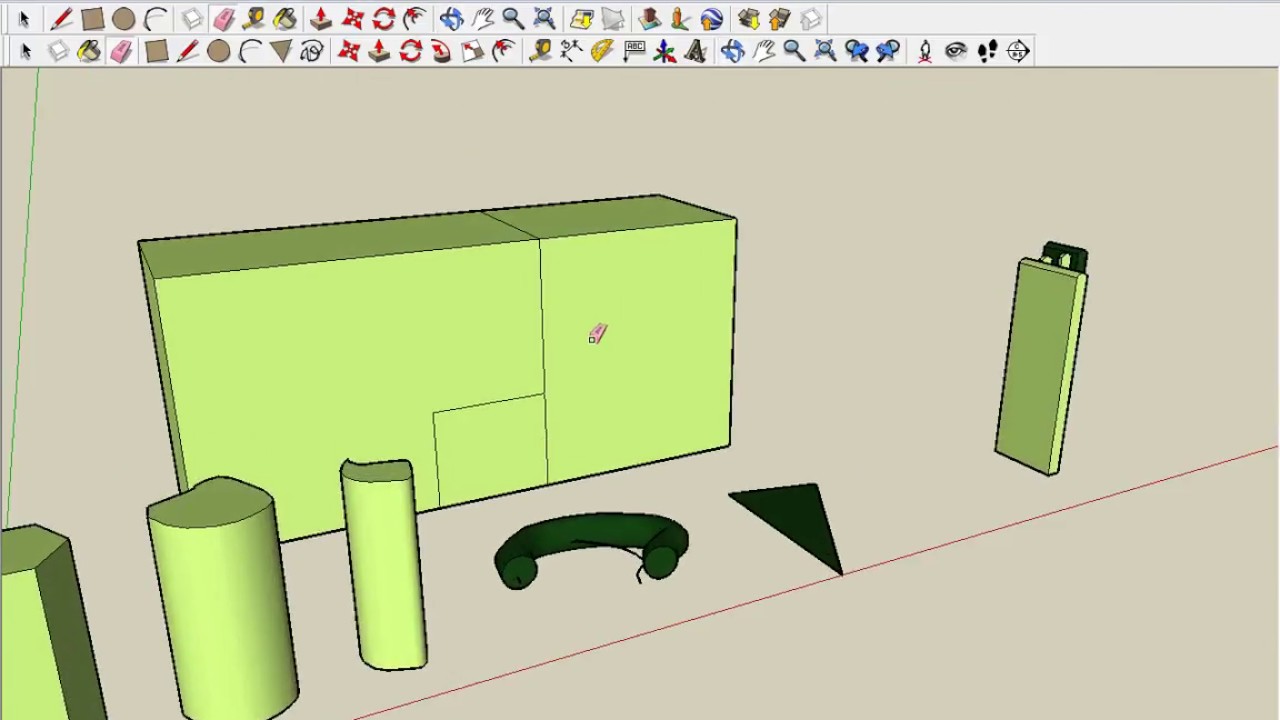
Task: Select the Follow Me tool
Action: pos(441,51)
